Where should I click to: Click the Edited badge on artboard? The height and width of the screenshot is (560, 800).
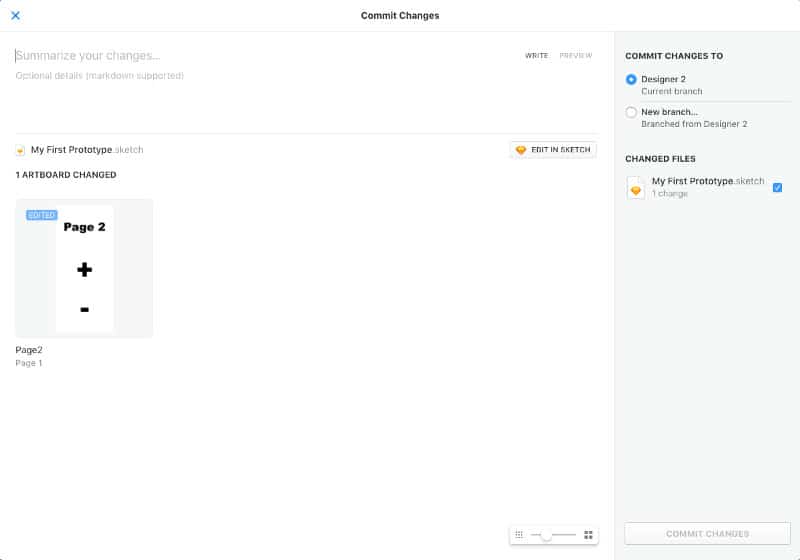(42, 215)
